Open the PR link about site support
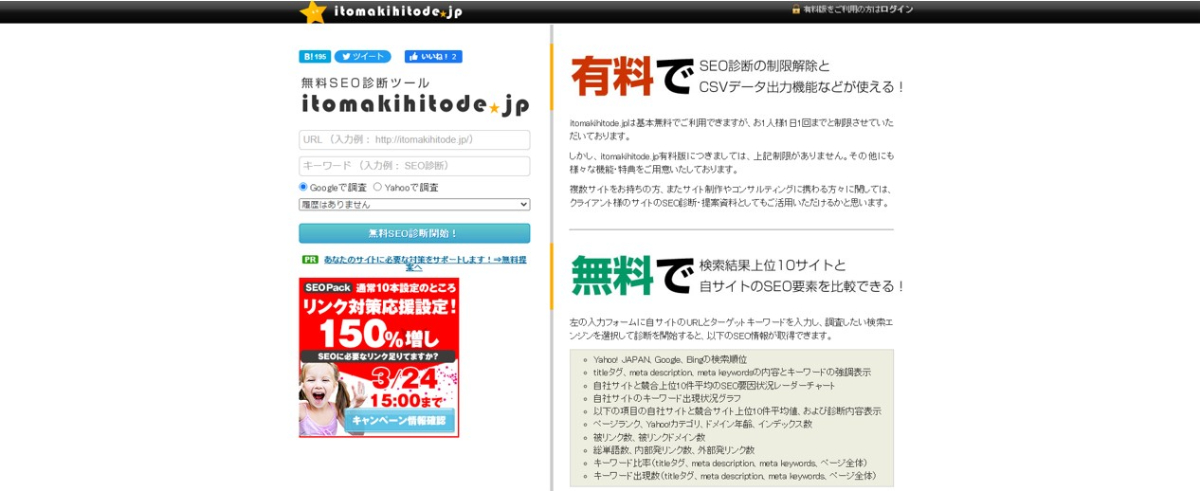Image resolution: width=1200 pixels, height=491 pixels. (425, 263)
